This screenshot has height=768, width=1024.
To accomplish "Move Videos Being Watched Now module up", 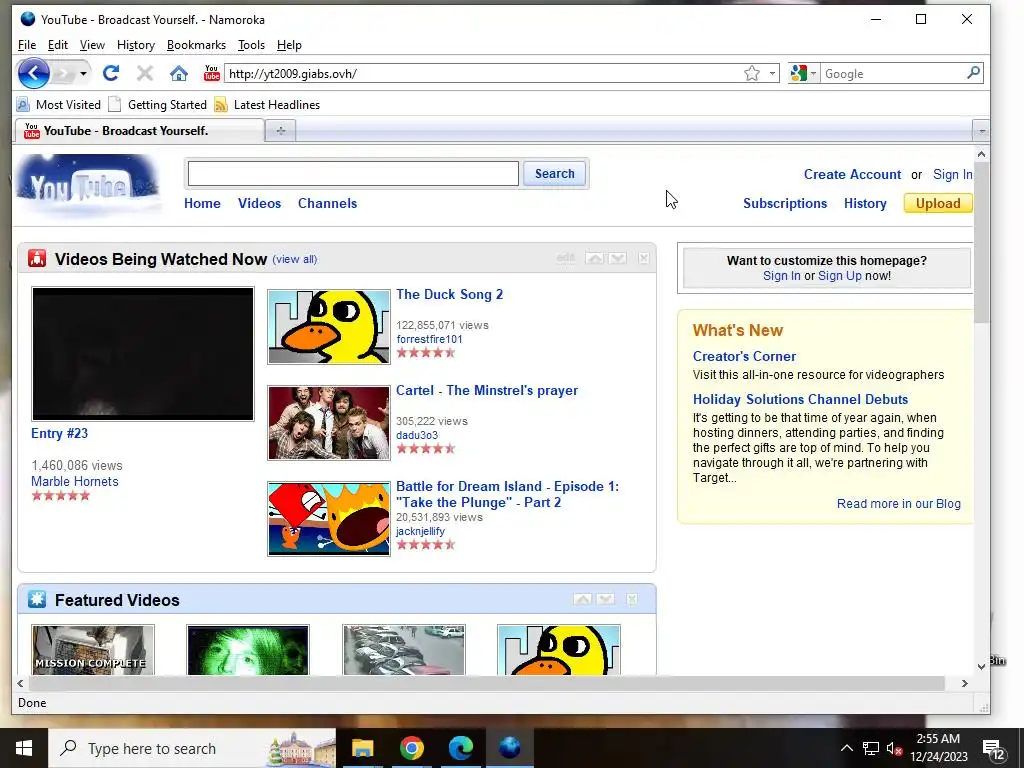I will [594, 259].
